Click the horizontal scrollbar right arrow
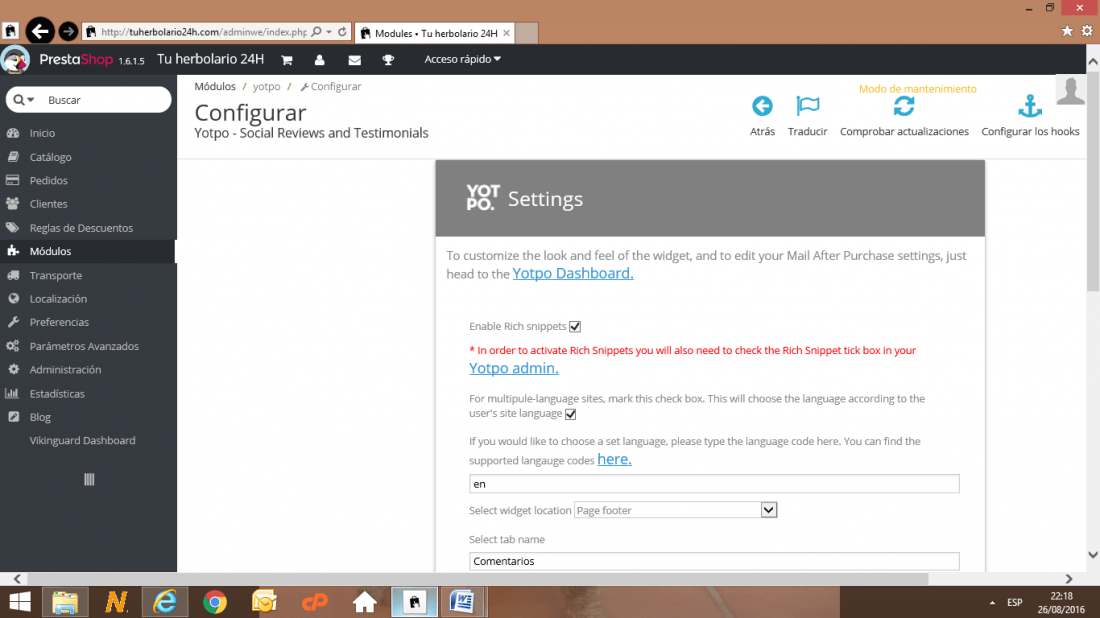 (1068, 579)
